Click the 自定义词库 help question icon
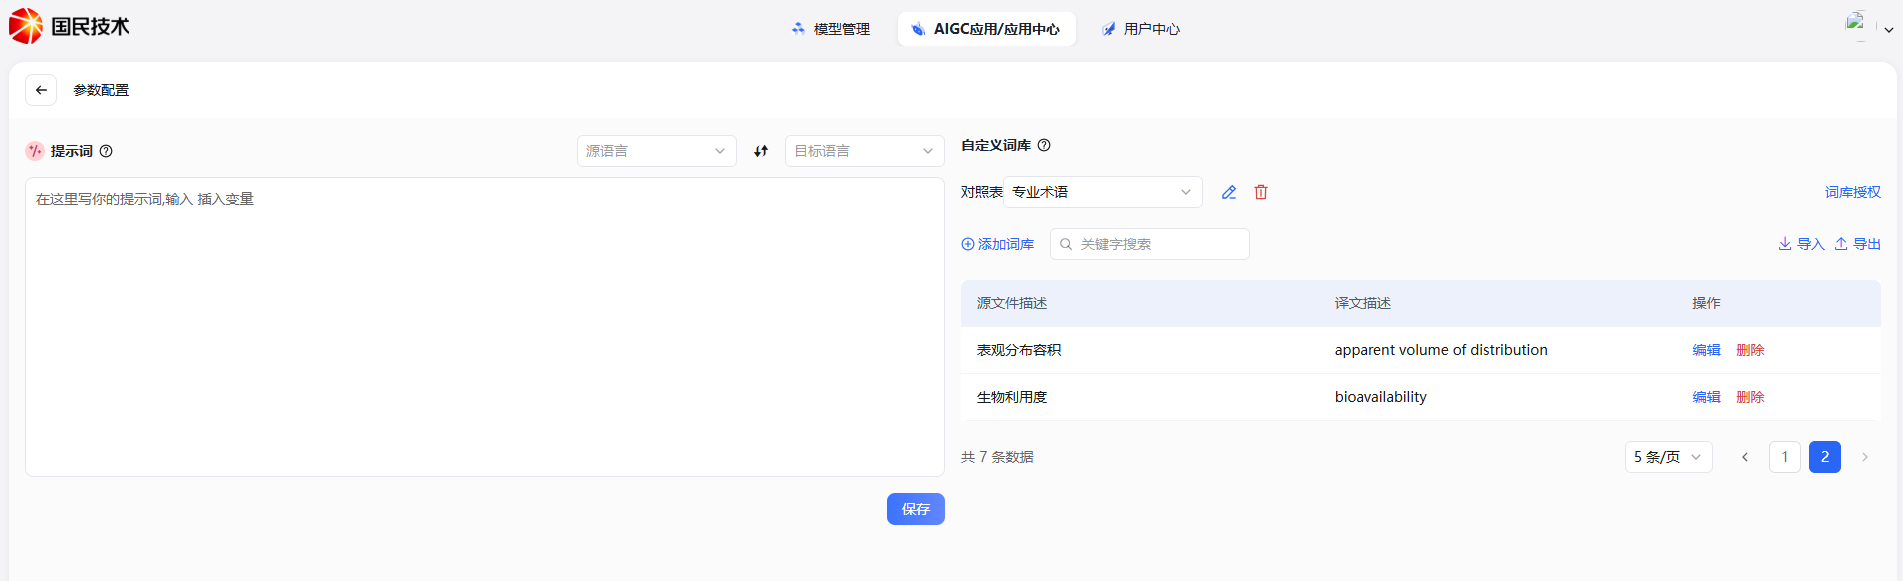This screenshot has width=1903, height=581. (x=1044, y=145)
